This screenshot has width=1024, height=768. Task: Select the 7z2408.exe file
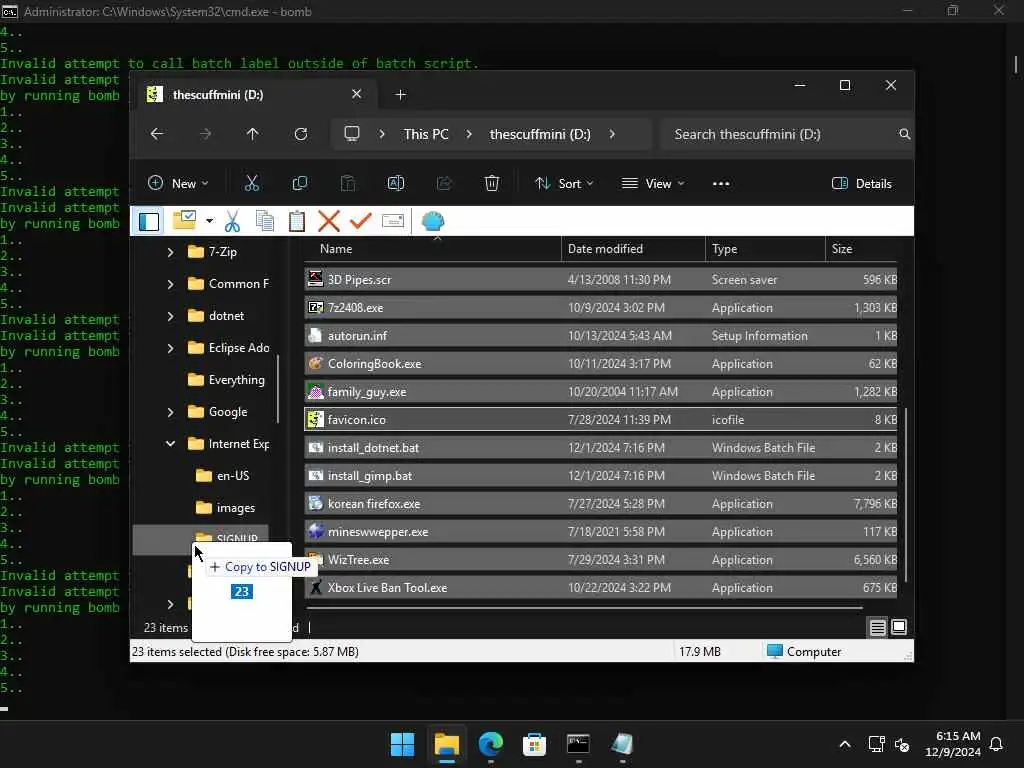(x=600, y=308)
